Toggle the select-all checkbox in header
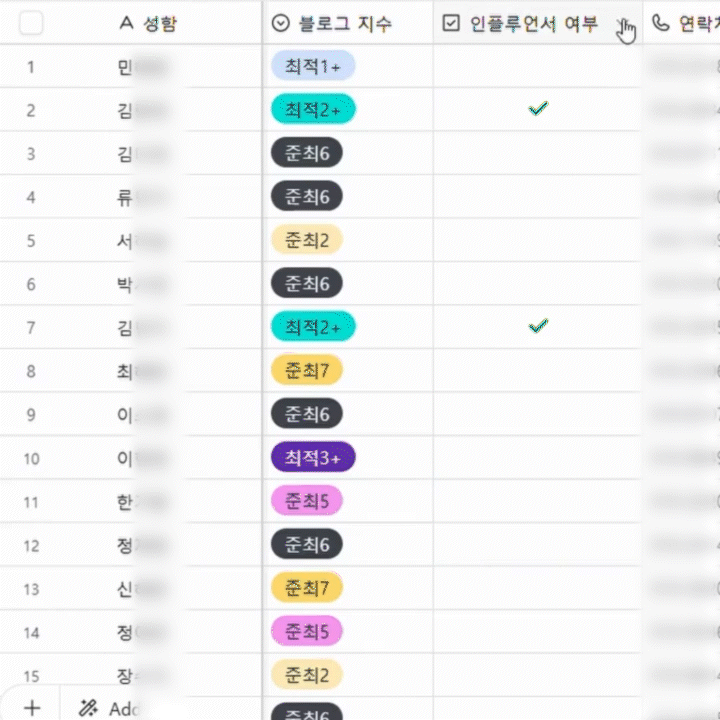The image size is (720, 720). [32, 23]
